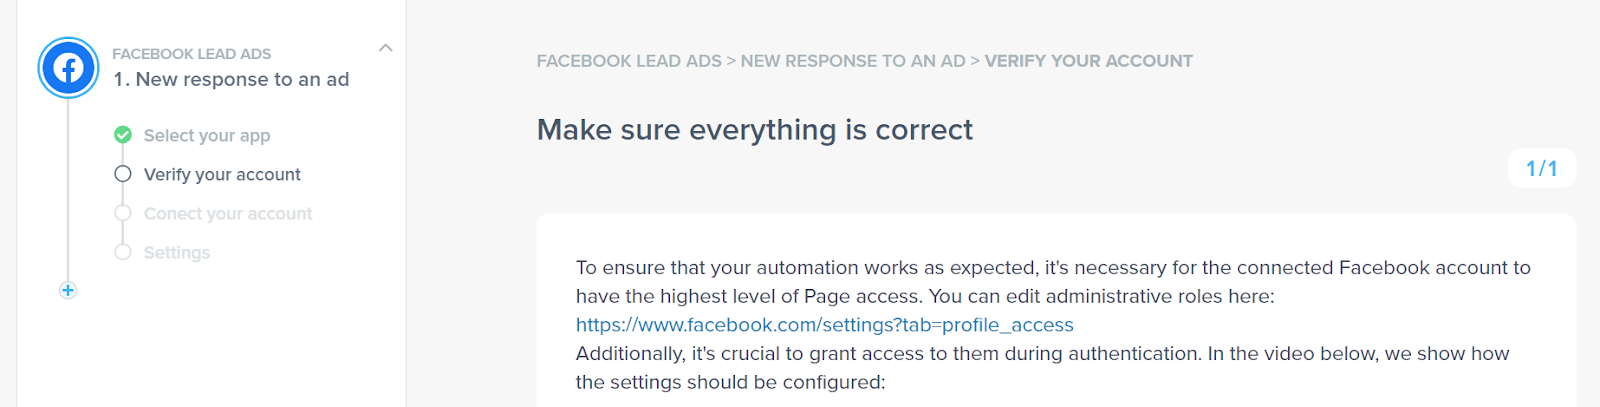The height and width of the screenshot is (407, 1600).
Task: Go to the Conect your account step label
Action: [x=228, y=213]
